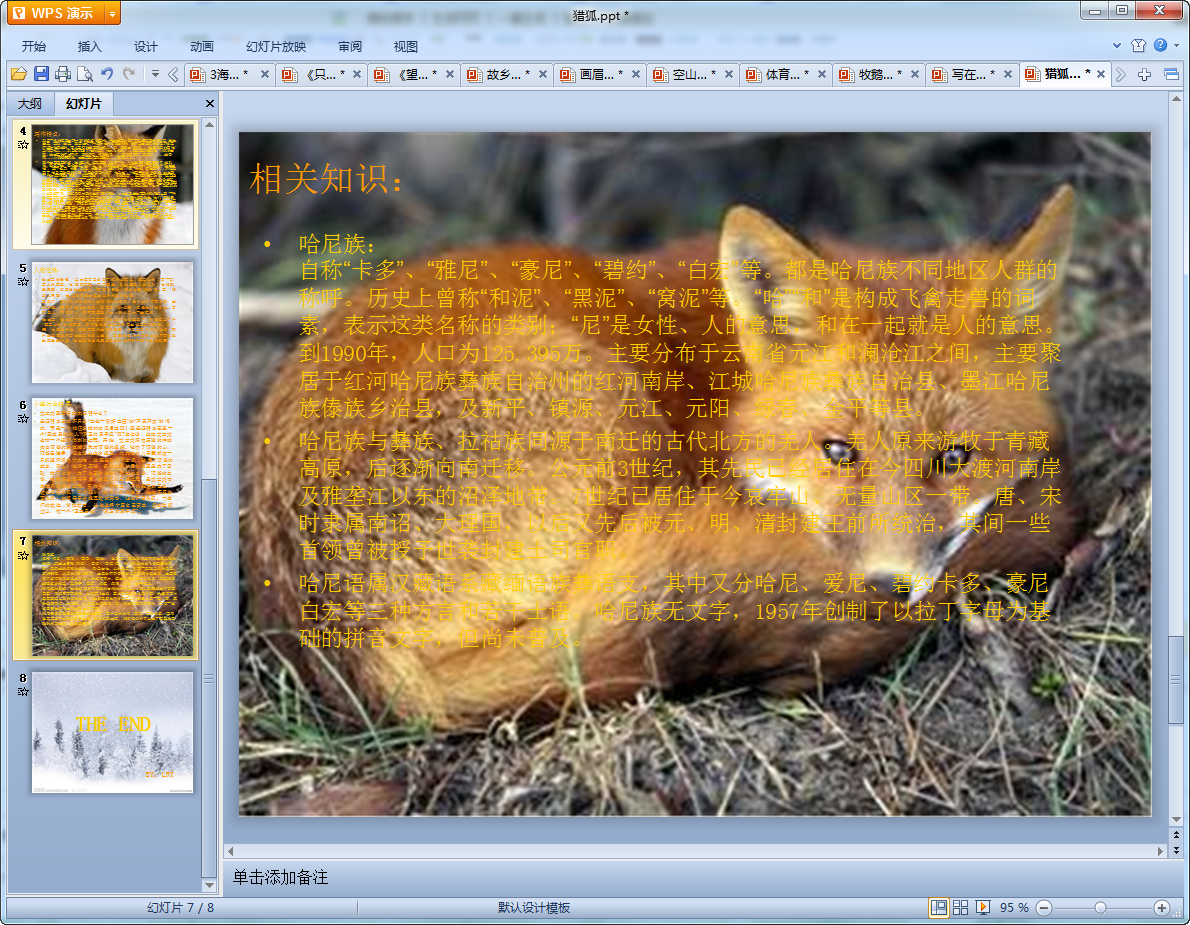Screen dimensions: 1190x925
Task: Click 单击添加备注 notes area
Action: point(280,877)
